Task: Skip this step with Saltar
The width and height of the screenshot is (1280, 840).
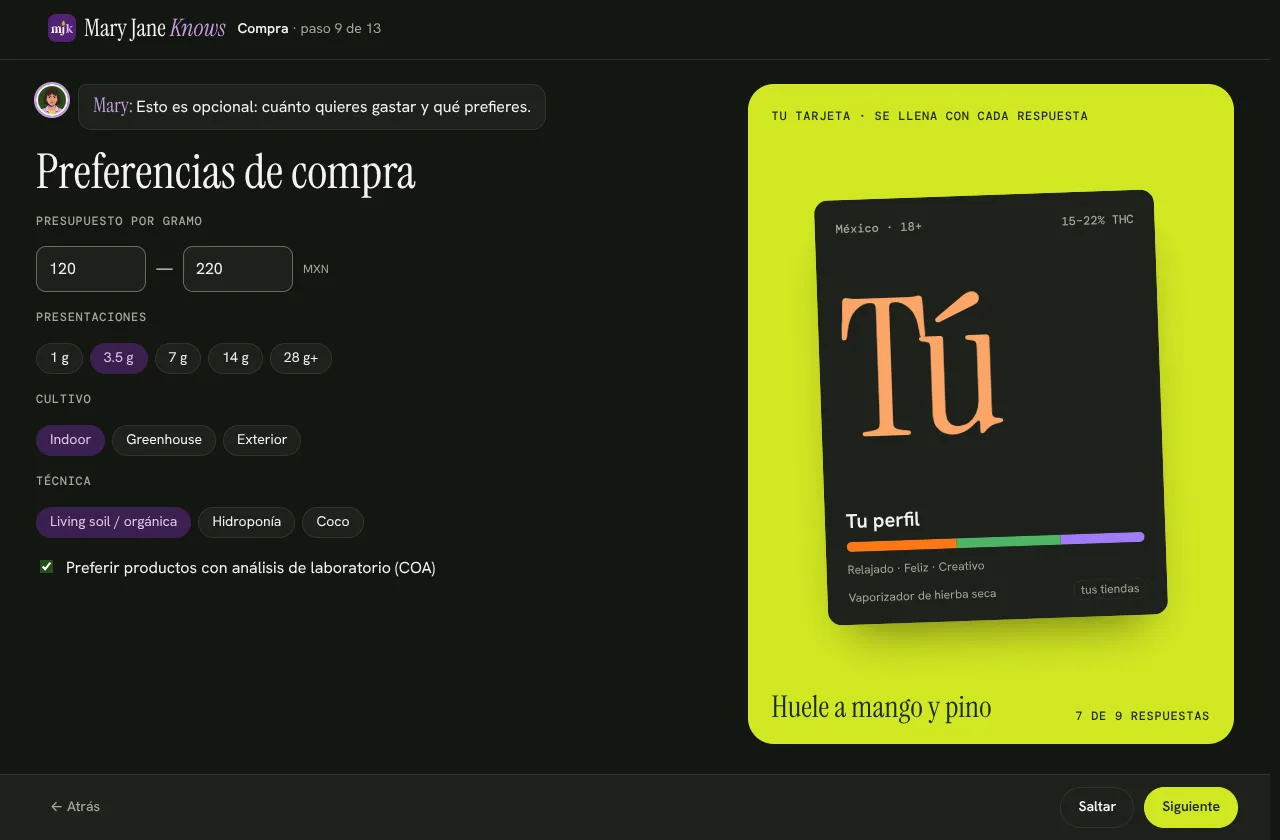Action: click(1097, 807)
